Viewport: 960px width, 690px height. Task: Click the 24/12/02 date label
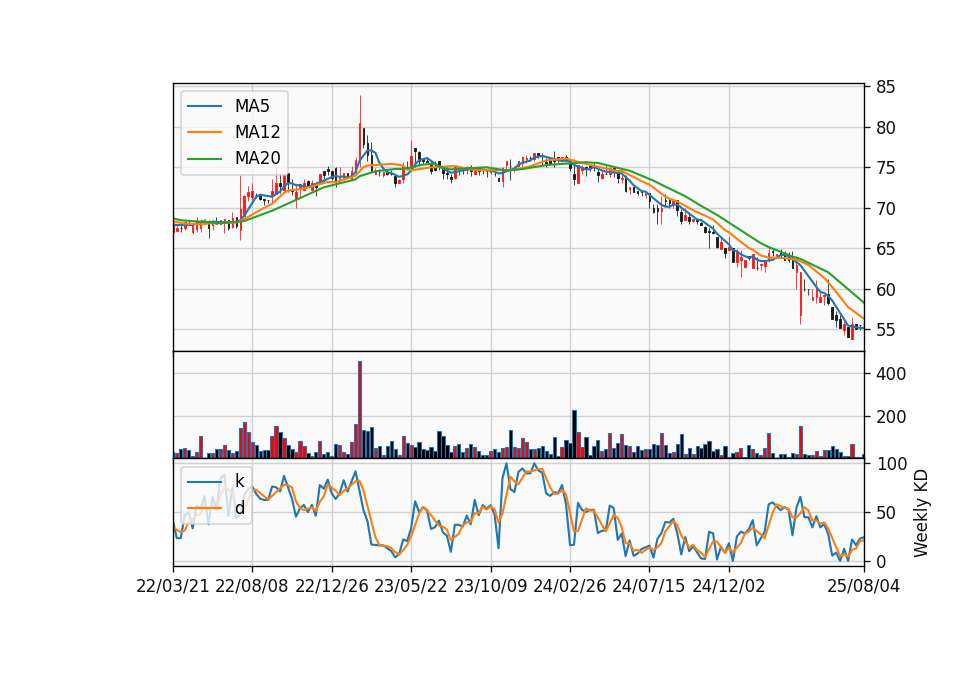coord(729,586)
